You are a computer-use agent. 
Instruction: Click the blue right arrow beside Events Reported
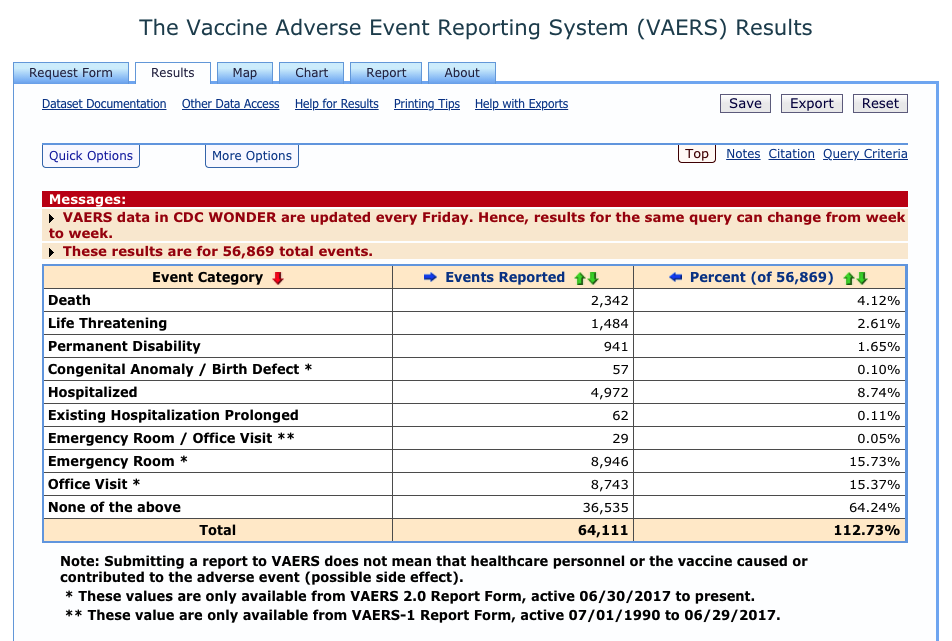coord(430,277)
